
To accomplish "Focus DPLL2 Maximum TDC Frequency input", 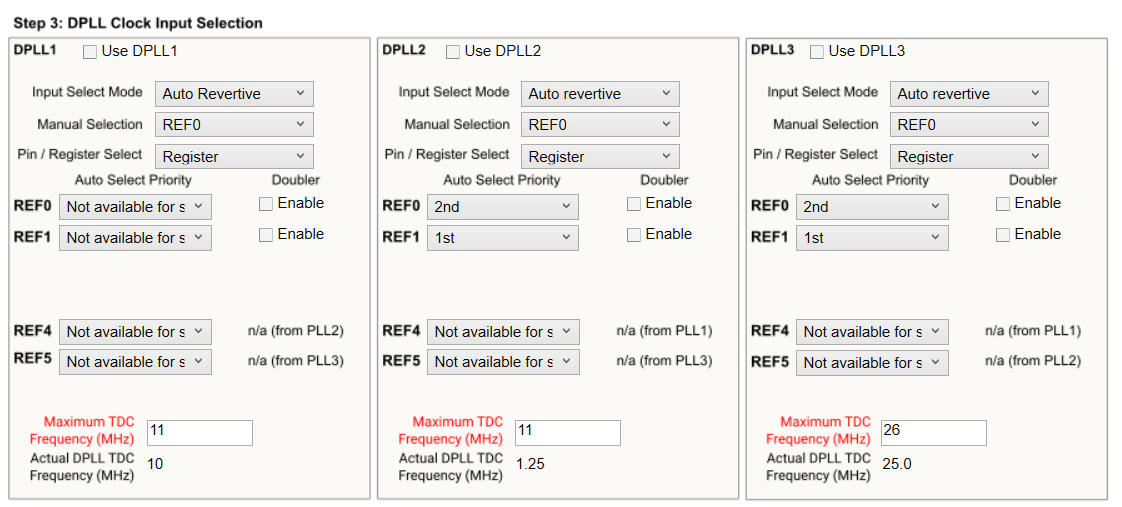I will click(567, 432).
